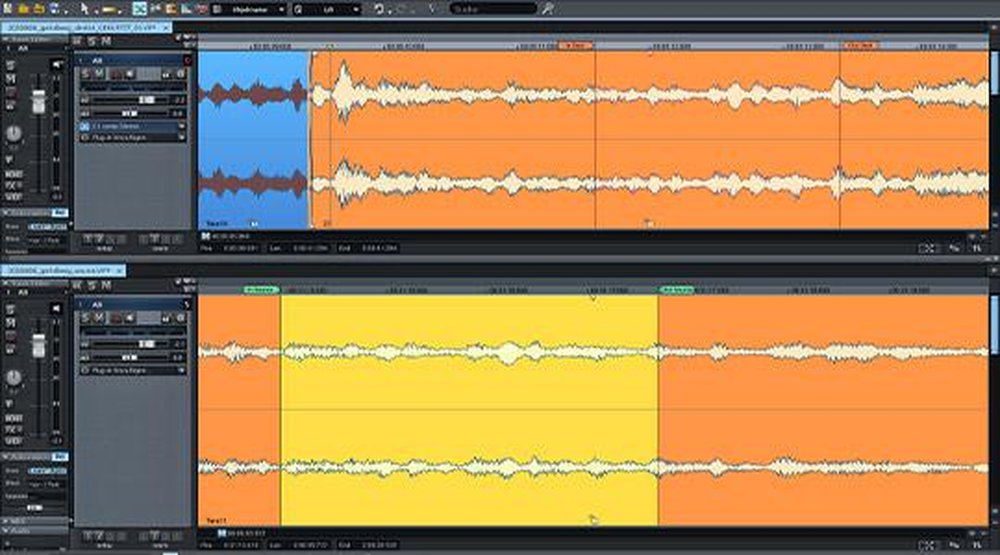Open the first plug-in slot dropdown on upper track 1

[x=182, y=126]
